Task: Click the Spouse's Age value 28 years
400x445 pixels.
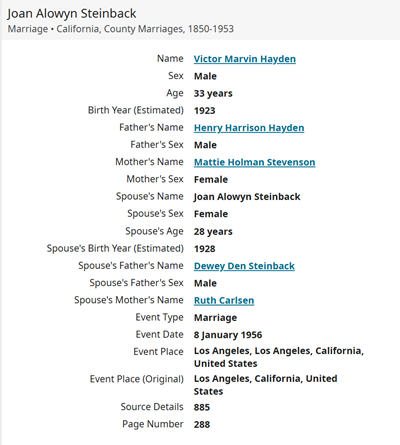Action: coord(213,232)
